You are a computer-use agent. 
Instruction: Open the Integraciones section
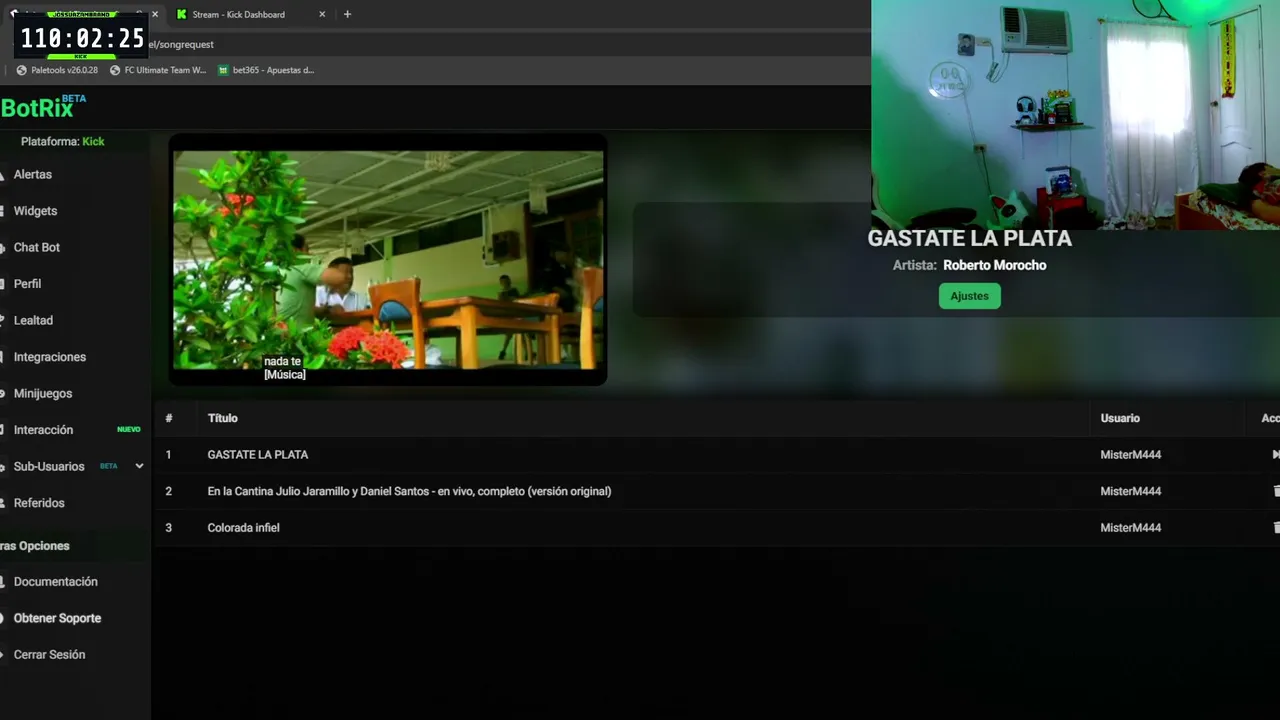(50, 357)
